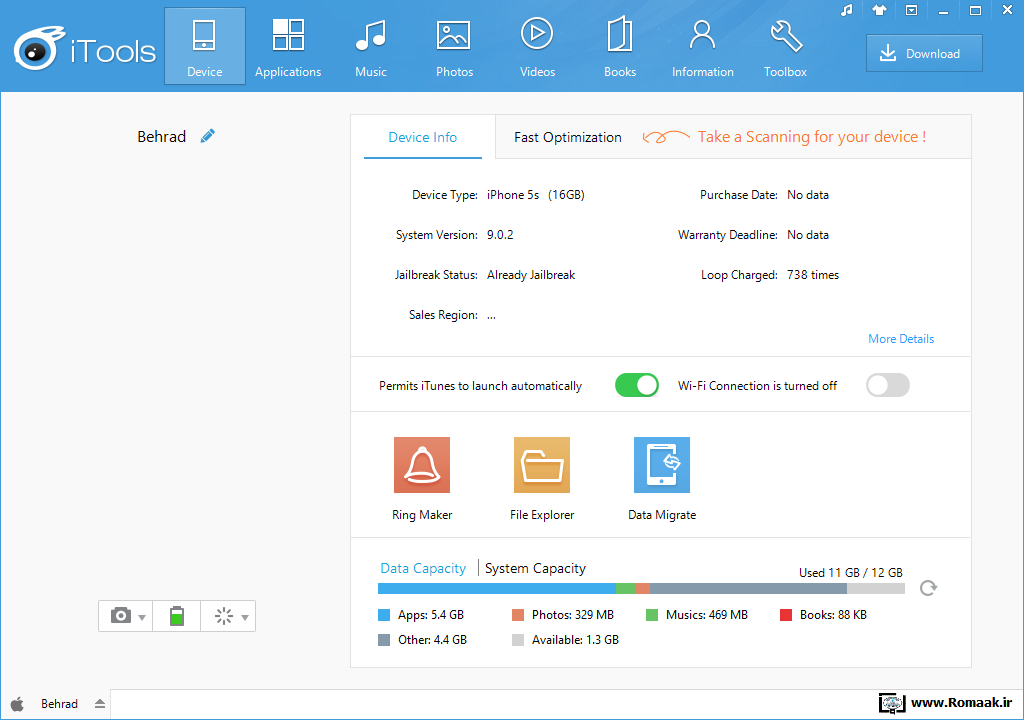The image size is (1024, 720).
Task: Click the 'iPhone 5s (16GB)' device type value
Action: point(536,195)
